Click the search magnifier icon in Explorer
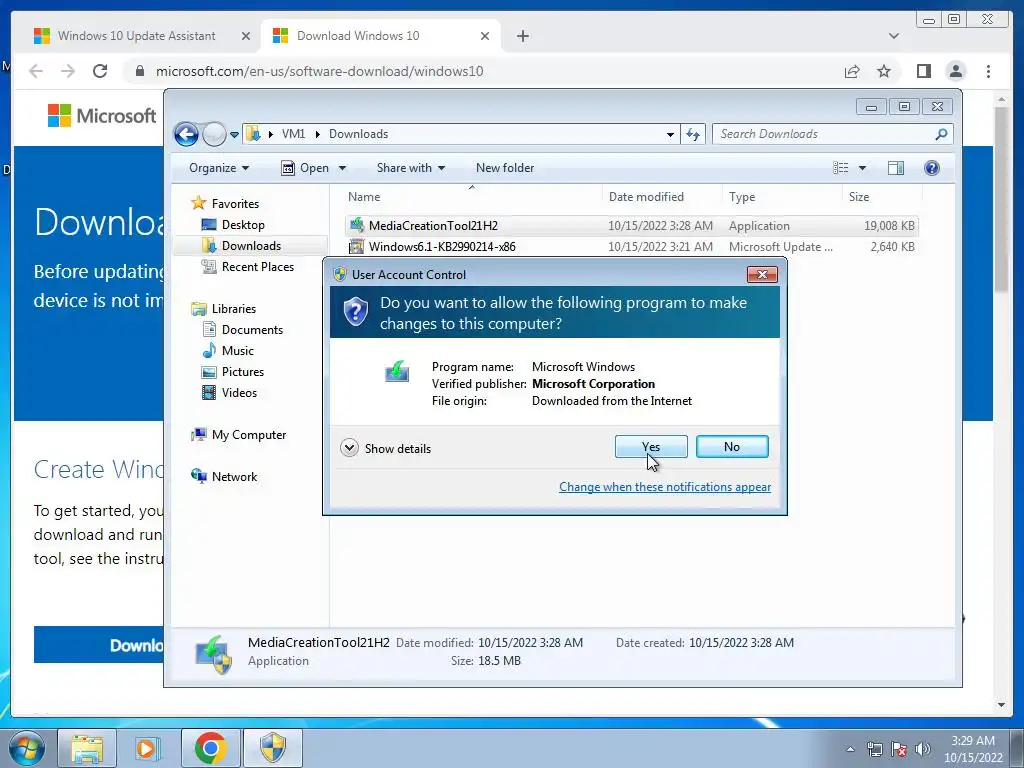The width and height of the screenshot is (1024, 768). click(941, 134)
